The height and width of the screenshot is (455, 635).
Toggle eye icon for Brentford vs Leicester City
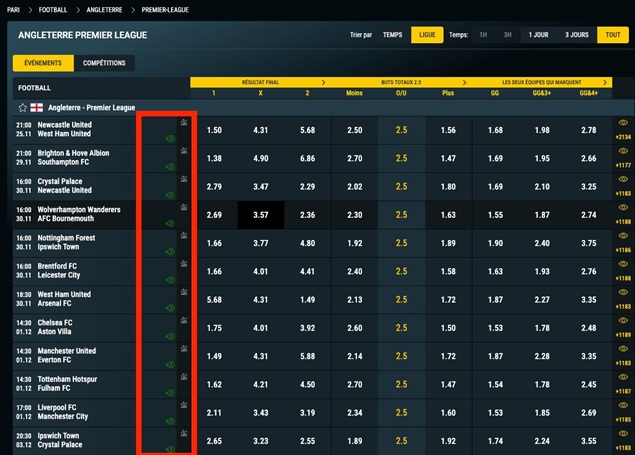pos(623,264)
